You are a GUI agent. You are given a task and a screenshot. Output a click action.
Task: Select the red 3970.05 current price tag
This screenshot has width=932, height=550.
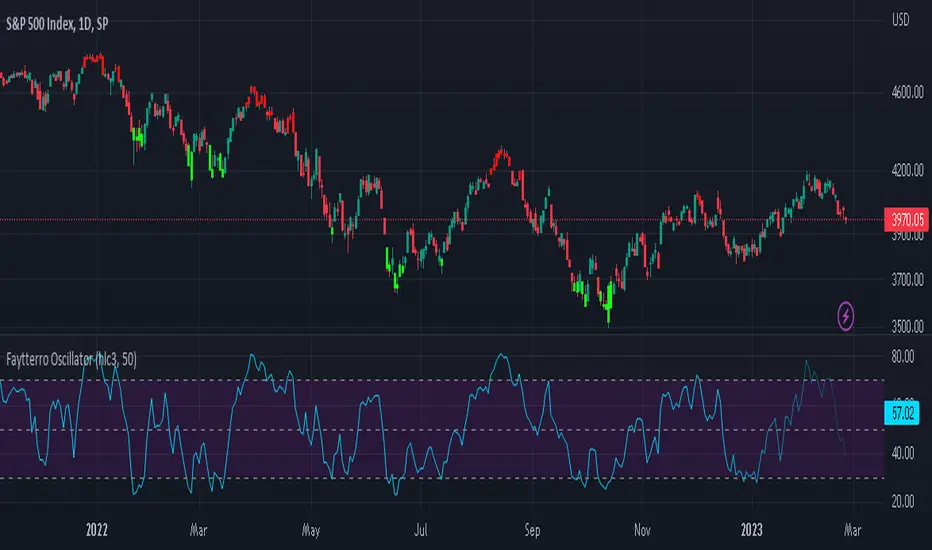[x=906, y=220]
